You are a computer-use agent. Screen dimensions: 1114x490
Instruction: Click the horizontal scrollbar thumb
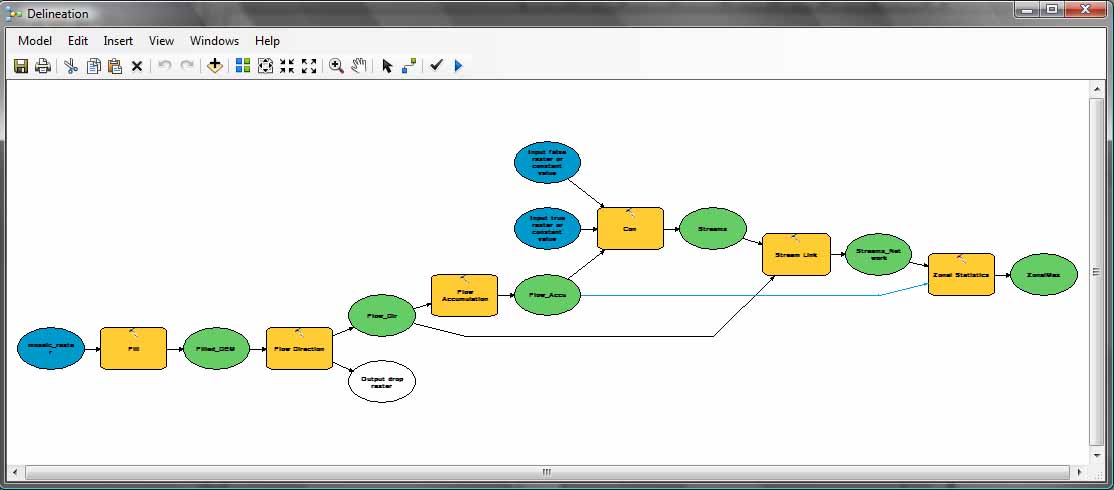(x=546, y=472)
